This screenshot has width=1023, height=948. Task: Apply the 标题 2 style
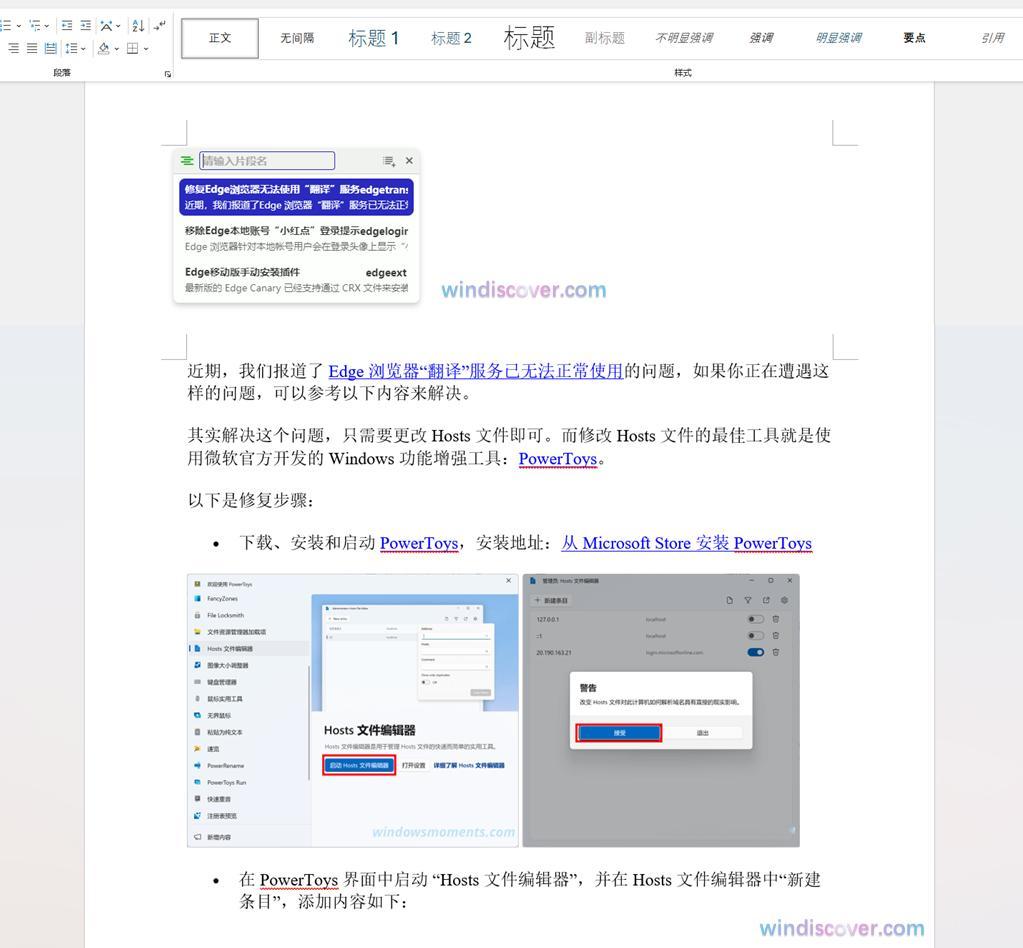pyautogui.click(x=451, y=38)
